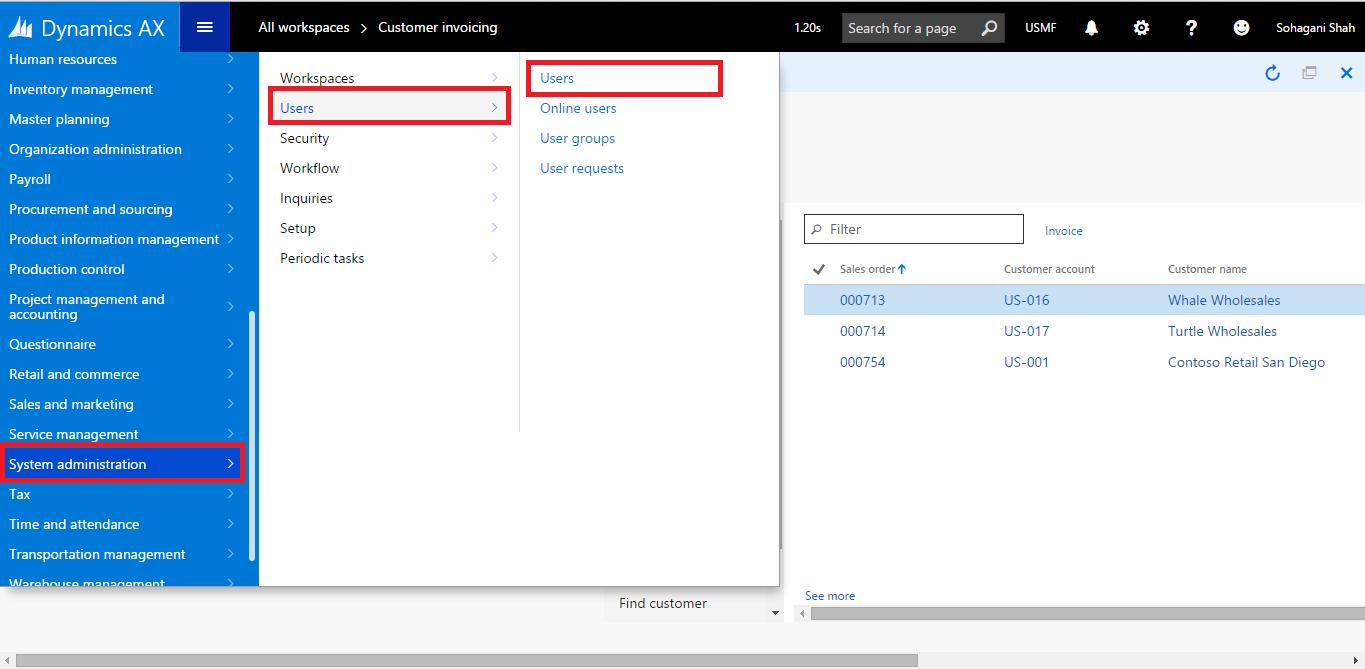1365x669 pixels.
Task: Expand Periodic tasks submenu
Action: point(389,258)
